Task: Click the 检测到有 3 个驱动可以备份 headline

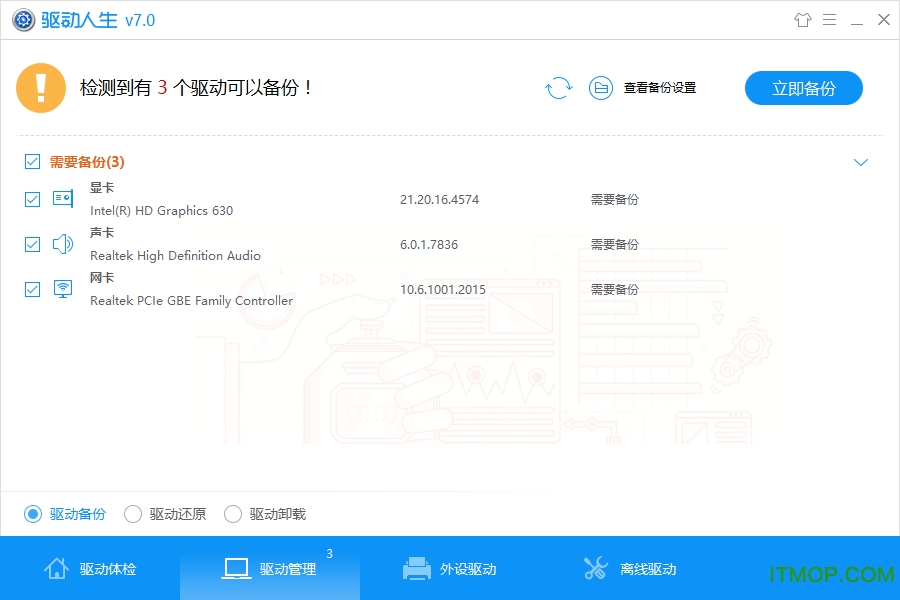Action: [x=195, y=88]
